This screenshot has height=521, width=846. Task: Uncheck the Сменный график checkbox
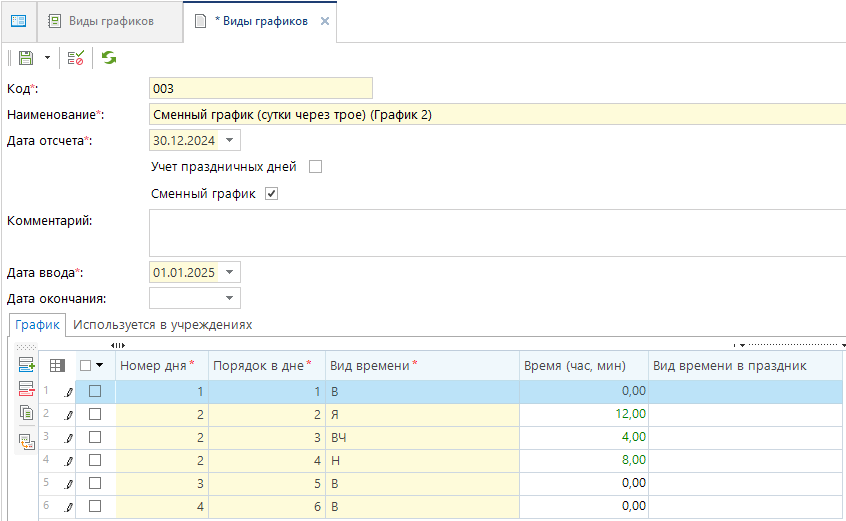pyautogui.click(x=271, y=194)
